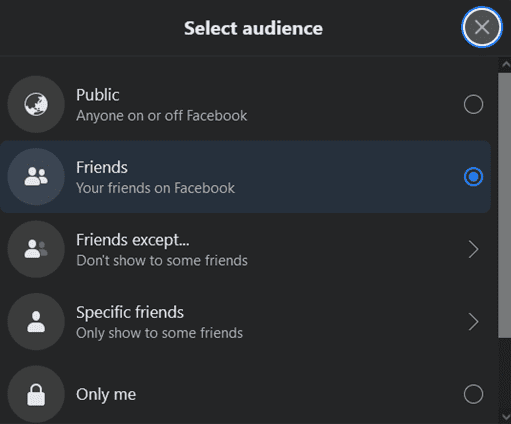Select the Friends radio button
This screenshot has height=424, width=511.
pyautogui.click(x=473, y=177)
